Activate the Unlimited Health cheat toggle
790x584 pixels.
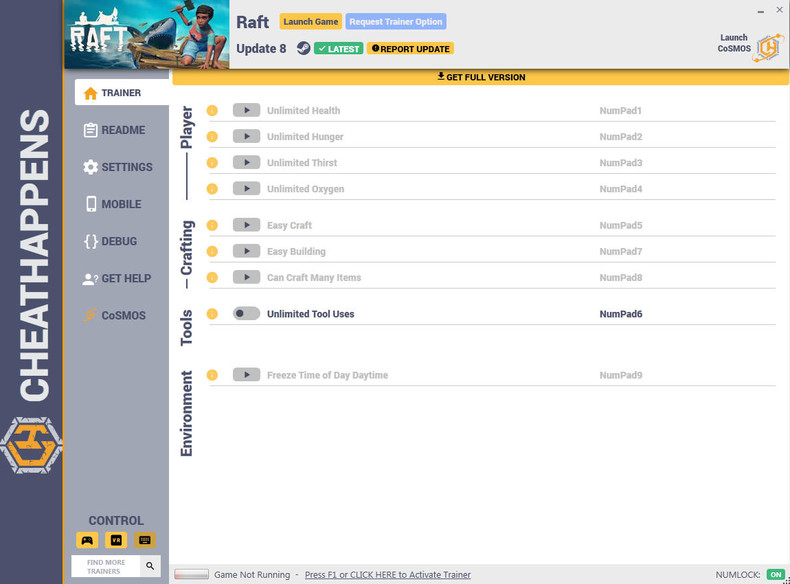[246, 110]
